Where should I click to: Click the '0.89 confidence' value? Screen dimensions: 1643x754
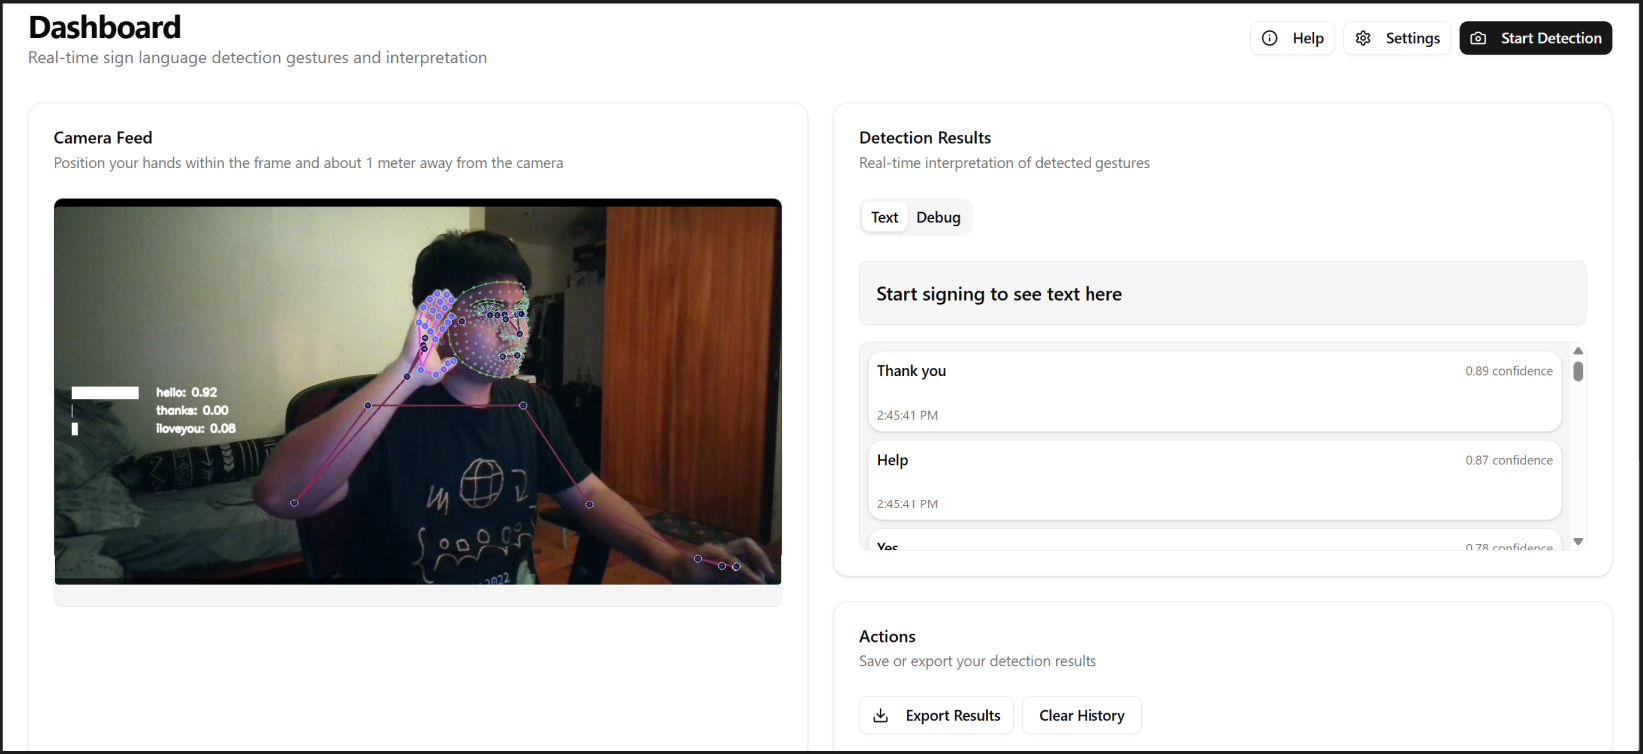[x=1509, y=371]
